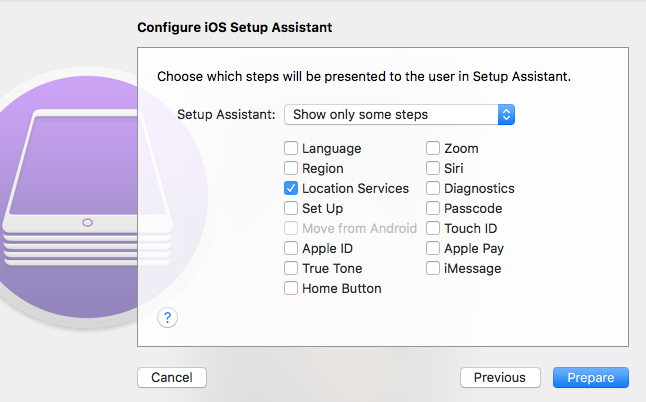Tick the Siri checkbox
The width and height of the screenshot is (646, 402).
[x=433, y=168]
